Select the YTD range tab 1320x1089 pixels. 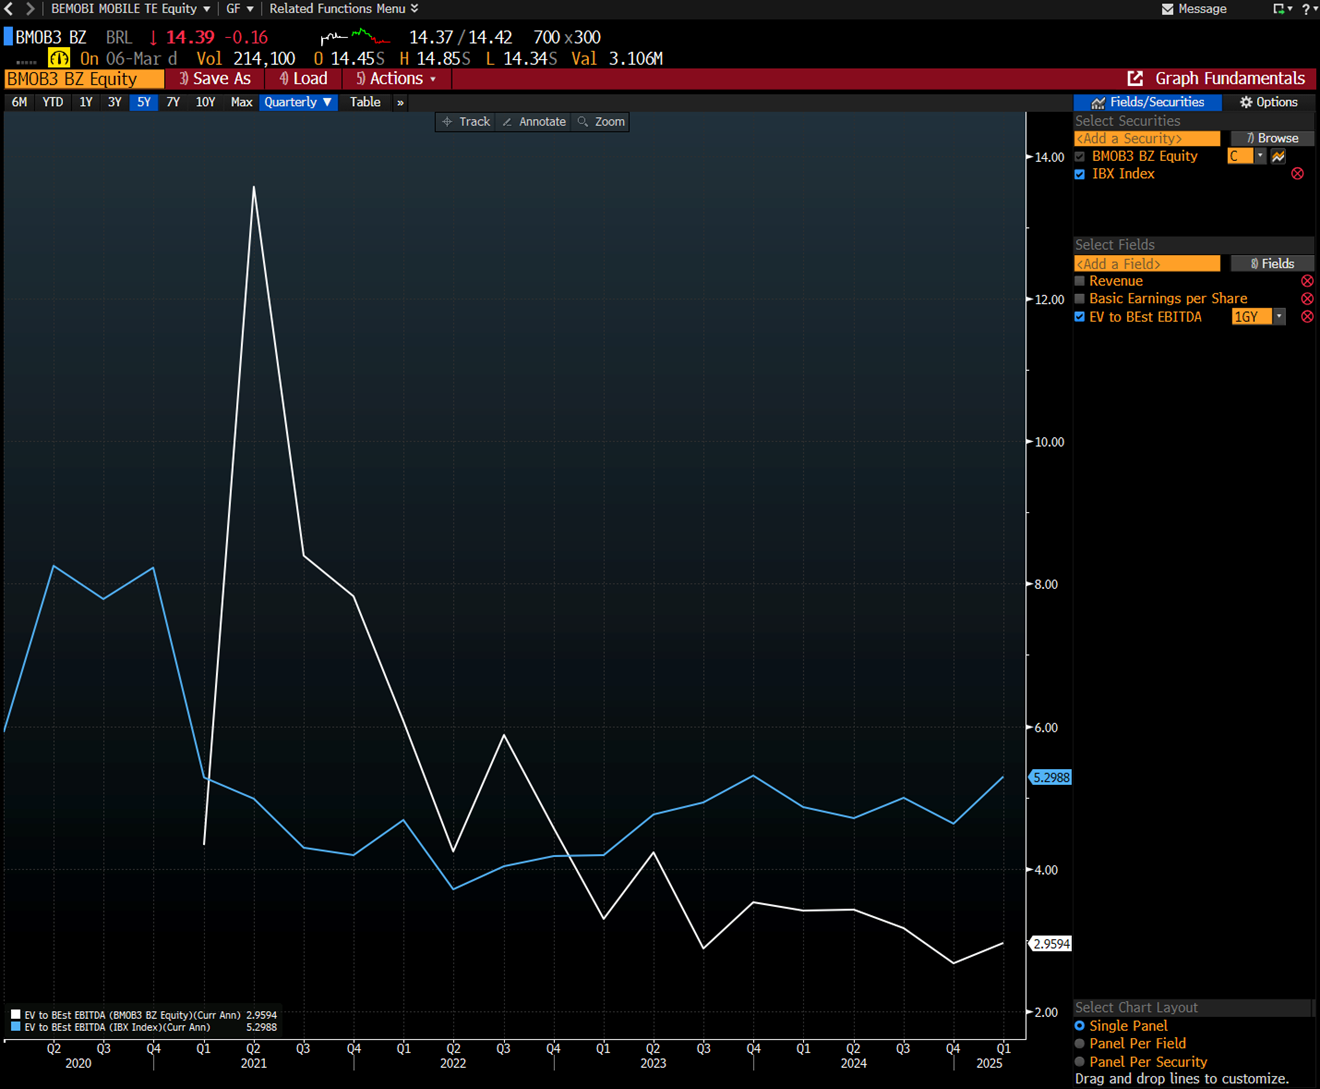click(x=53, y=102)
